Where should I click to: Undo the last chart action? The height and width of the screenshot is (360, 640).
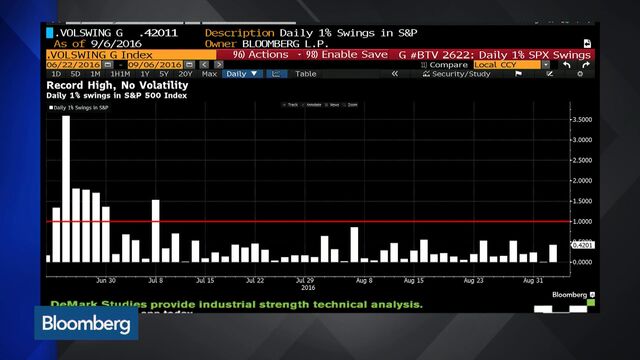click(x=567, y=65)
